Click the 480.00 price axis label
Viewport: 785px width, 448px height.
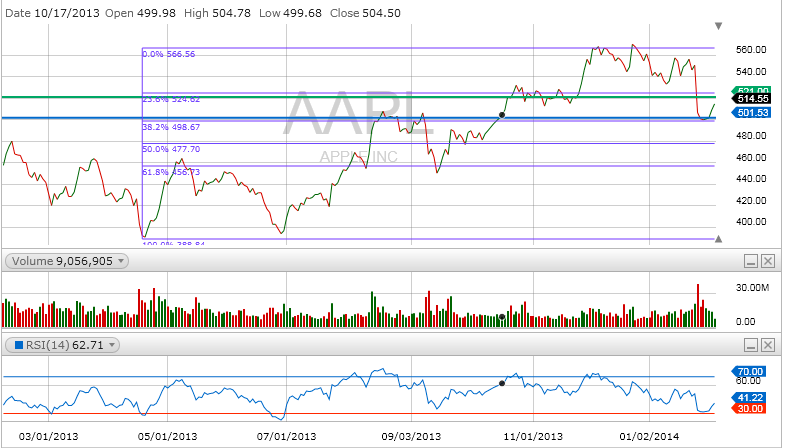coord(751,136)
